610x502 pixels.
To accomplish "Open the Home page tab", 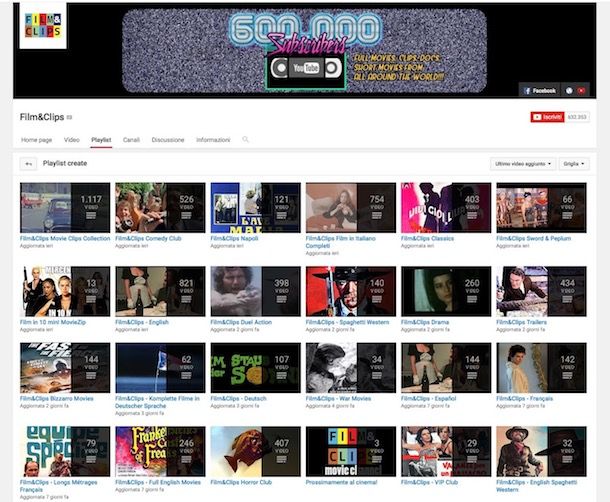I will coord(37,140).
